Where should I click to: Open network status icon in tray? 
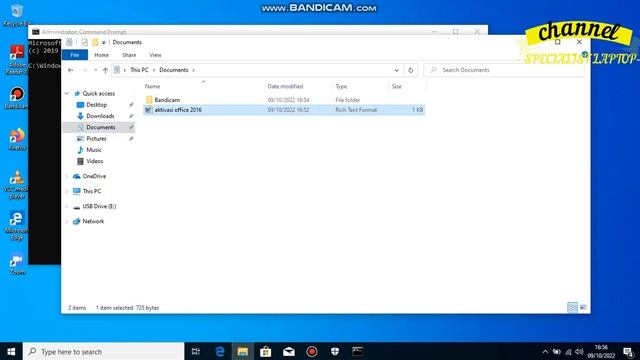tap(568, 351)
